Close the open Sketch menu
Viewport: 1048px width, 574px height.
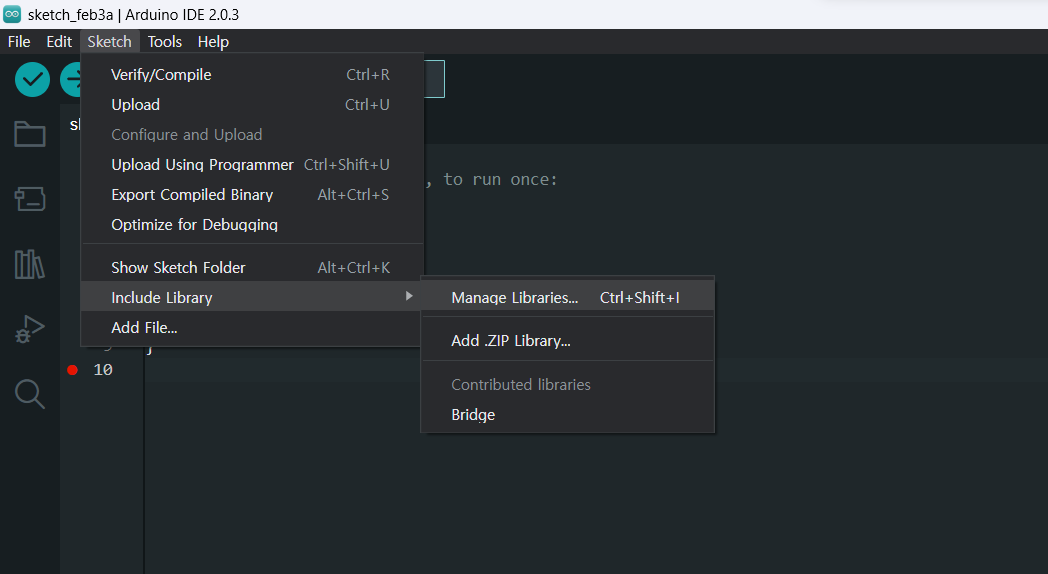point(110,41)
